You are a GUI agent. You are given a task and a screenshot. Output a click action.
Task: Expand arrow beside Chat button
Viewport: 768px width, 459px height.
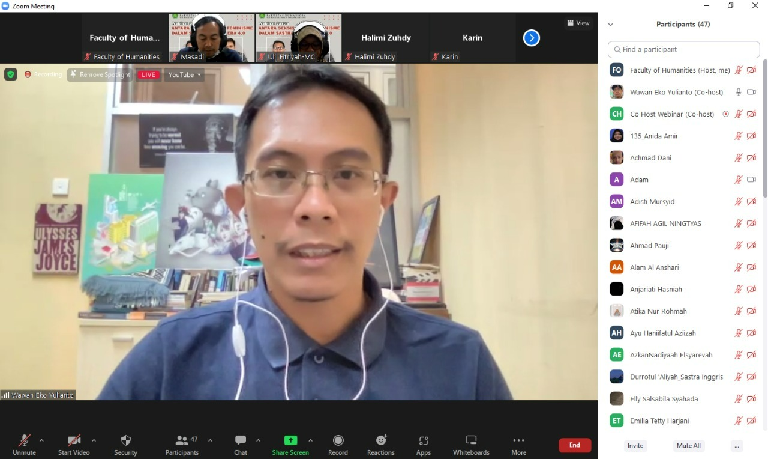258,440
